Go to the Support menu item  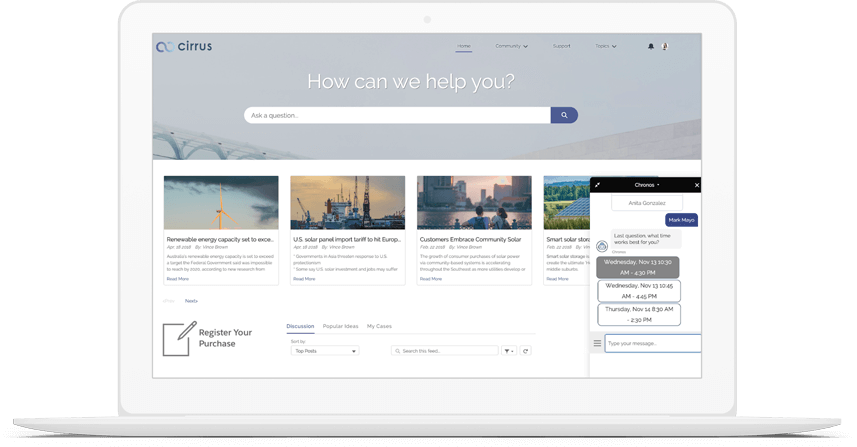[562, 46]
